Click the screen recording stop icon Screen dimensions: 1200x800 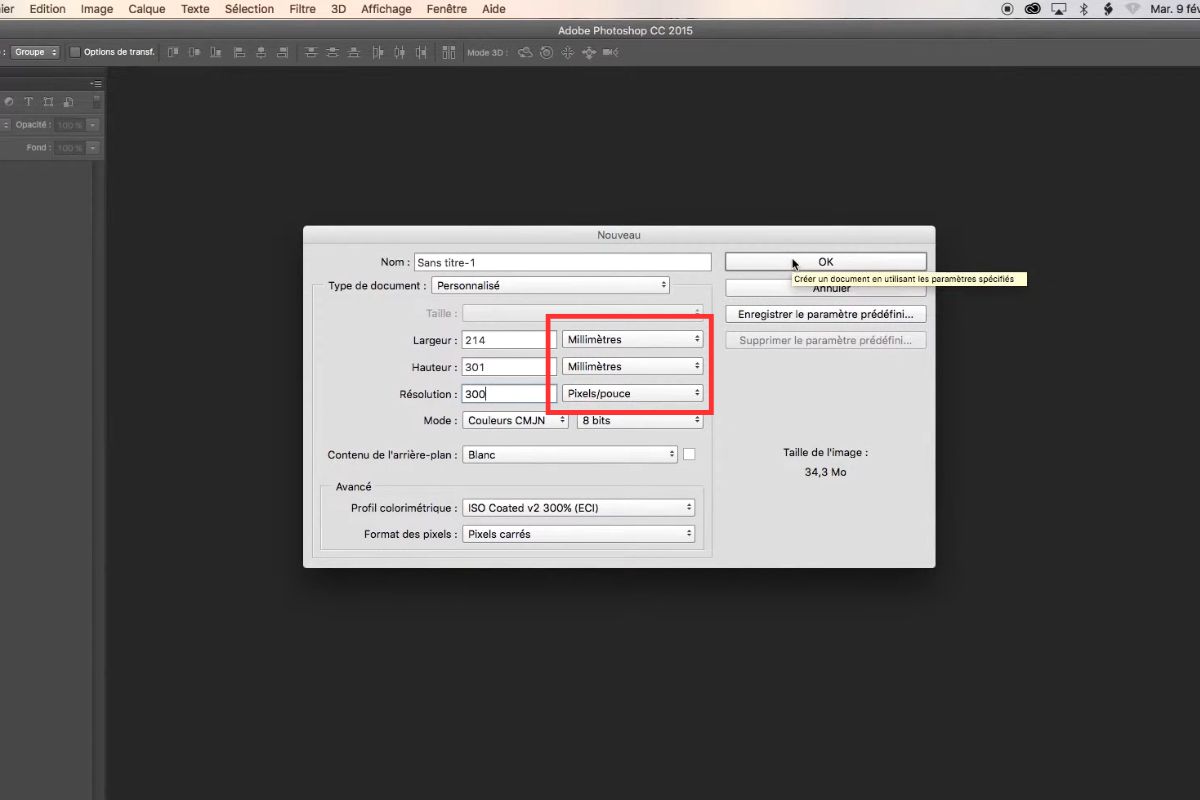click(x=1007, y=9)
